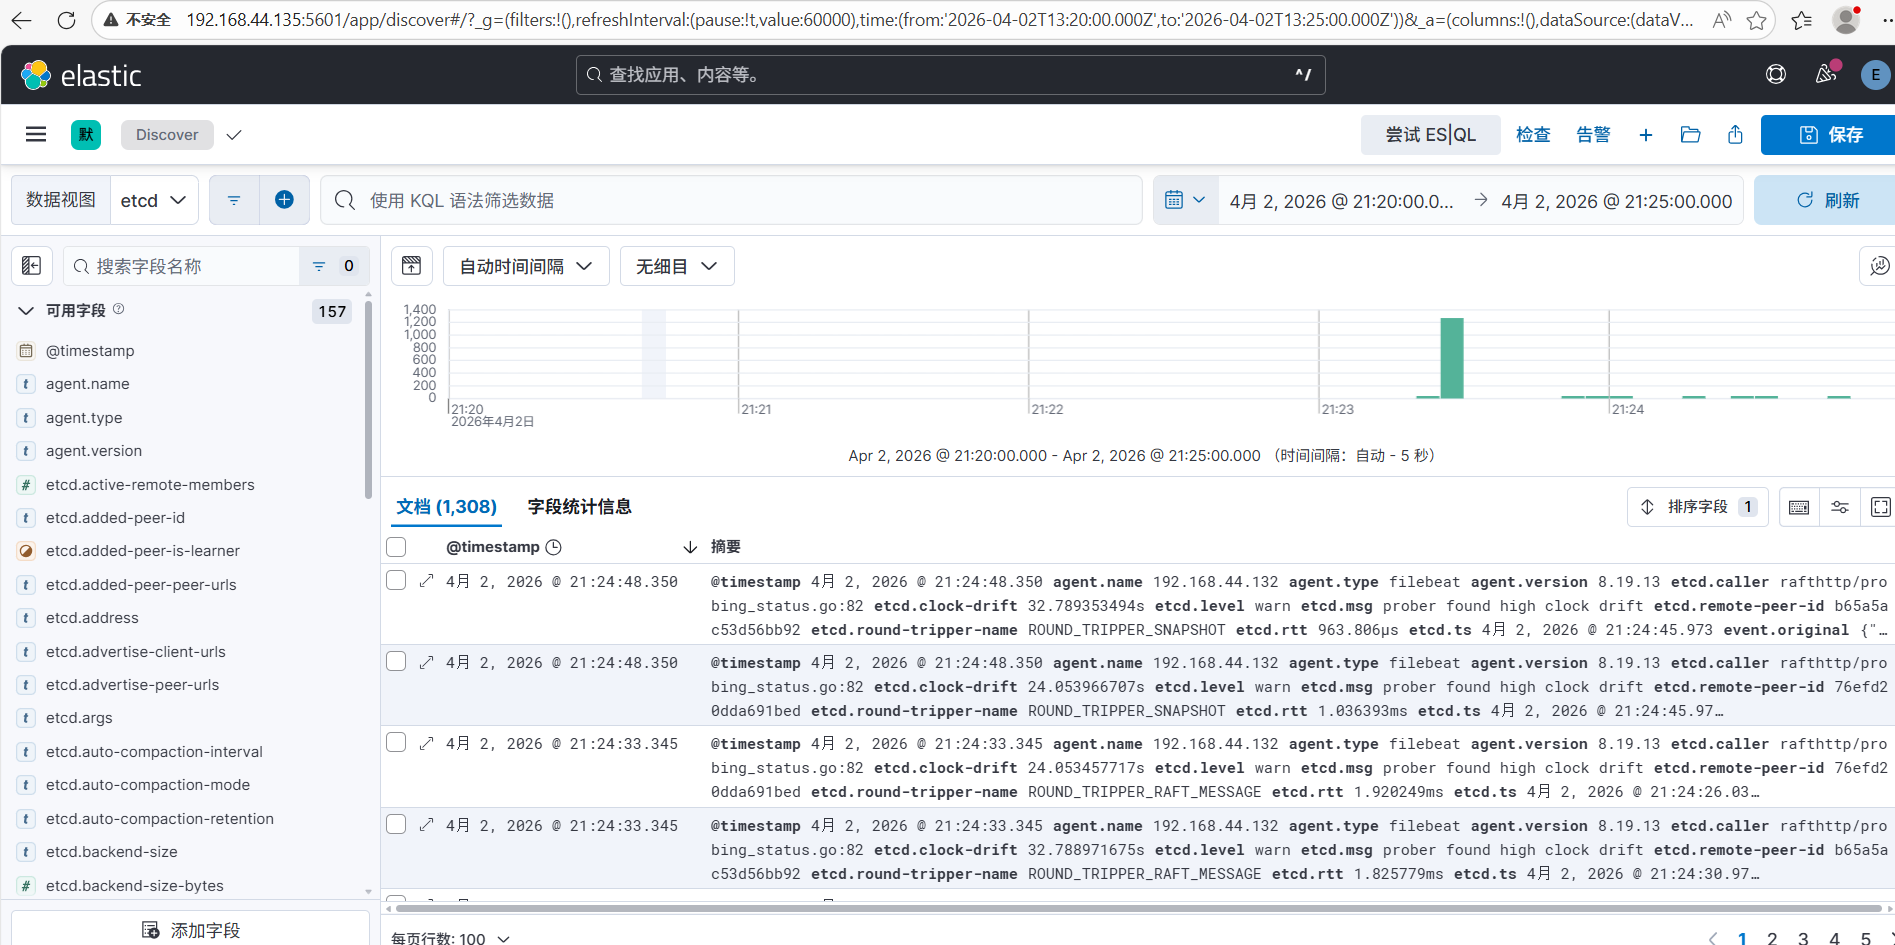Toggle the histogram chart visibility icon
Screen dimensions: 1895x945
click(x=411, y=266)
